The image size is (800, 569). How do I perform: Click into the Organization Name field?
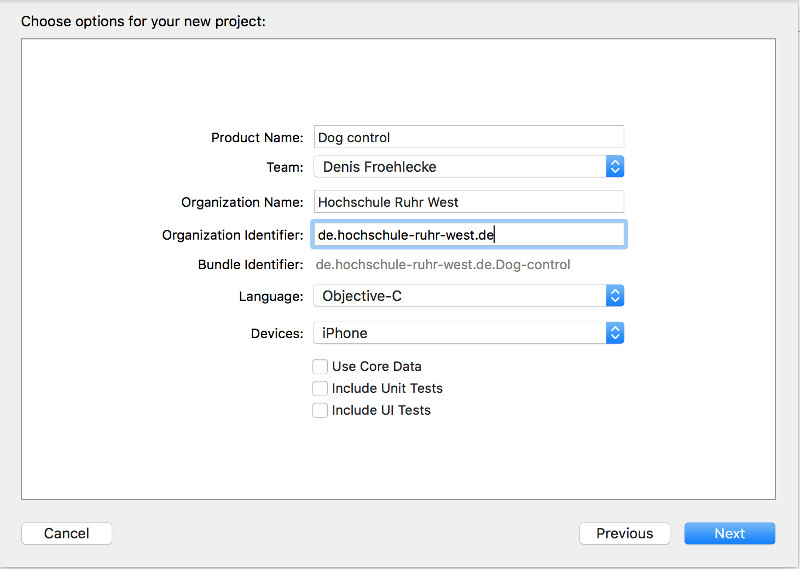point(468,202)
